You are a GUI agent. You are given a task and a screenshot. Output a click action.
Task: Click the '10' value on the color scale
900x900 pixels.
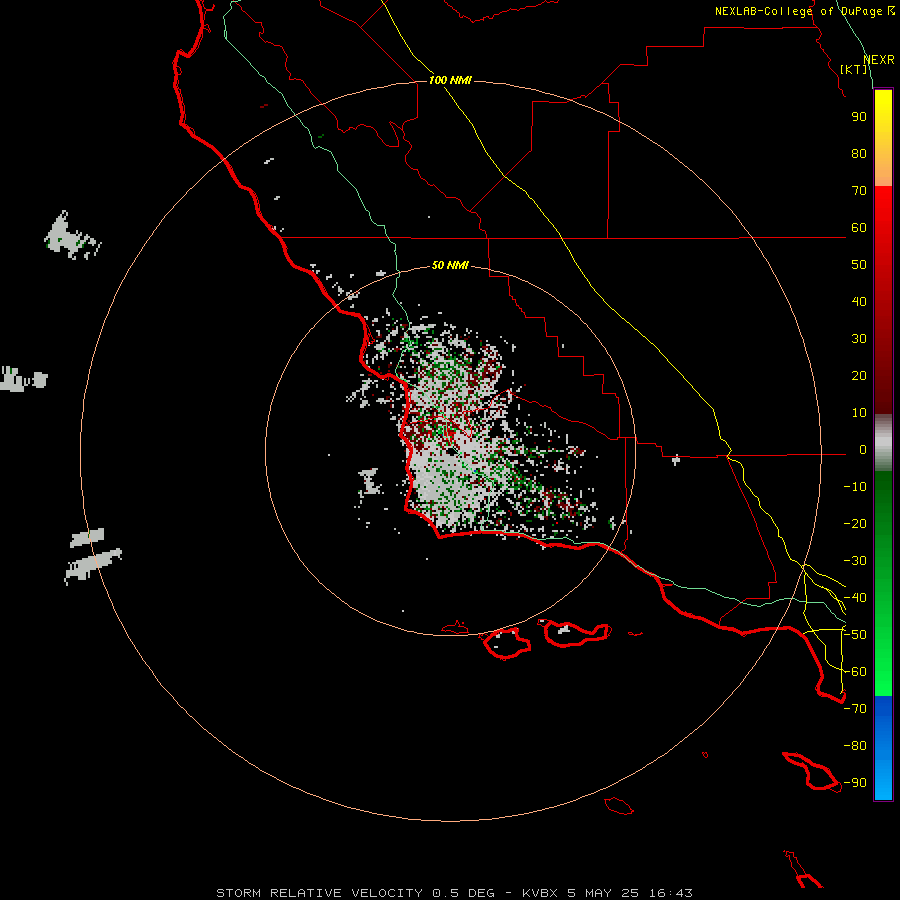pyautogui.click(x=859, y=413)
